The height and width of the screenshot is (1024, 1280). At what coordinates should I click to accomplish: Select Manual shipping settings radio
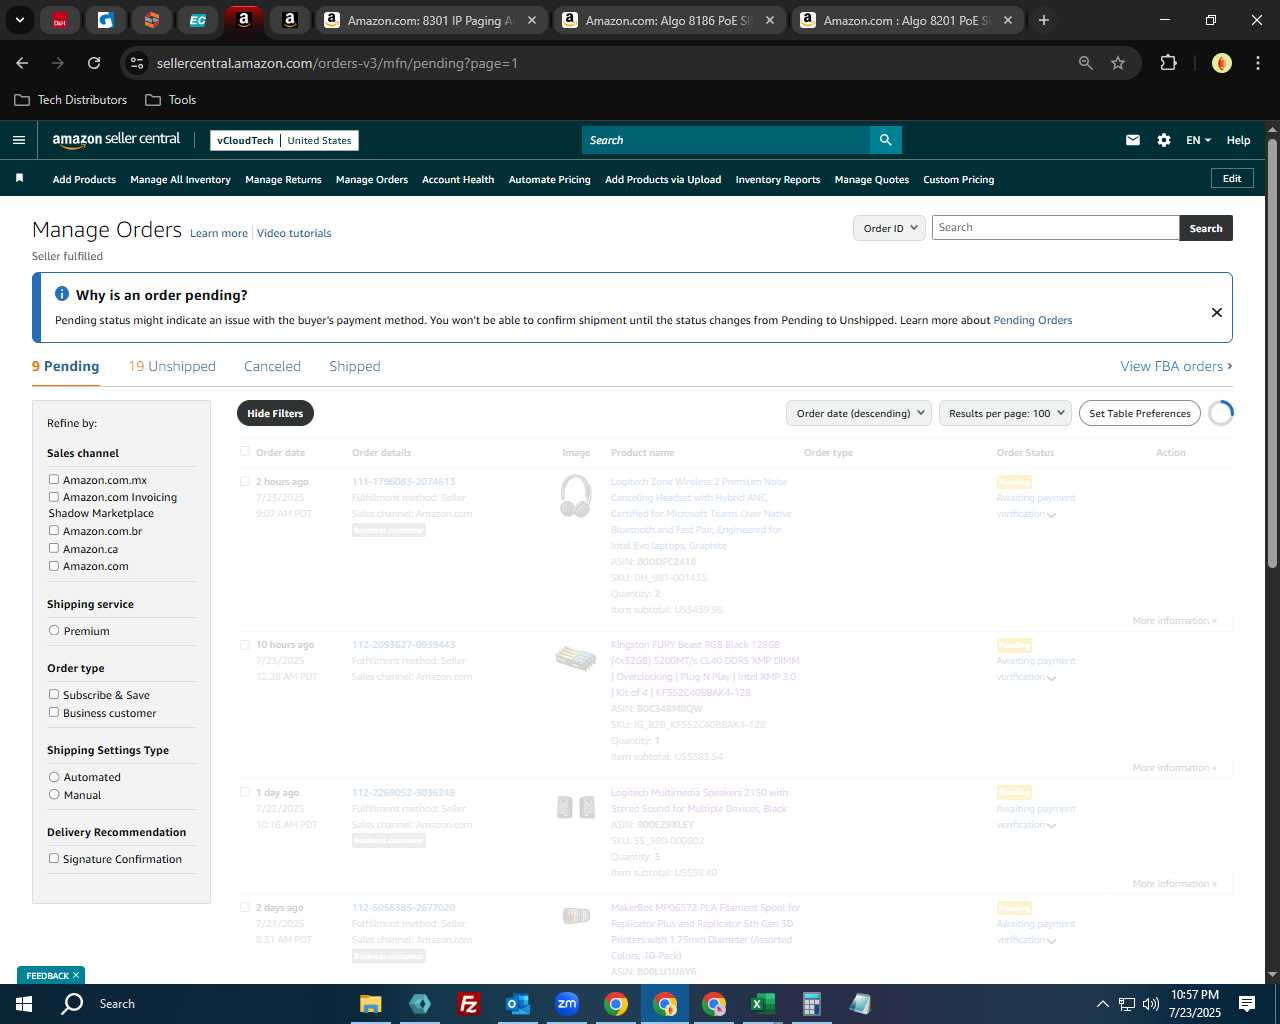click(54, 794)
